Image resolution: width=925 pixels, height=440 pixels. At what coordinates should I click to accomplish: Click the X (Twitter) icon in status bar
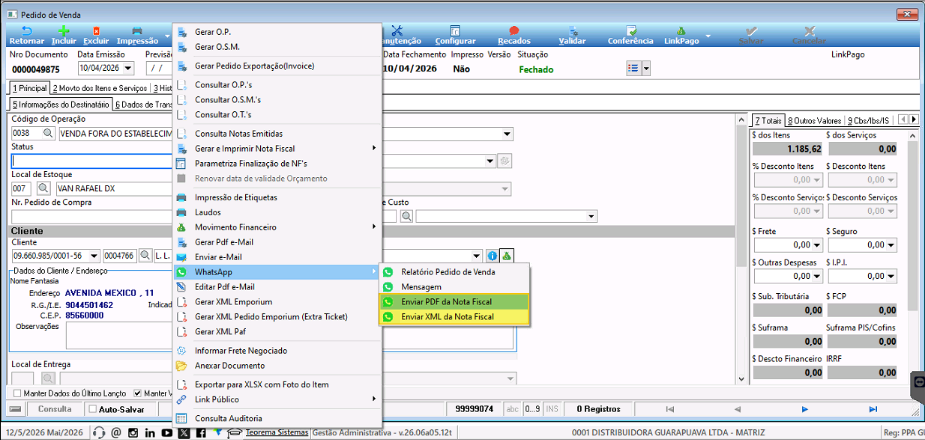[183, 433]
